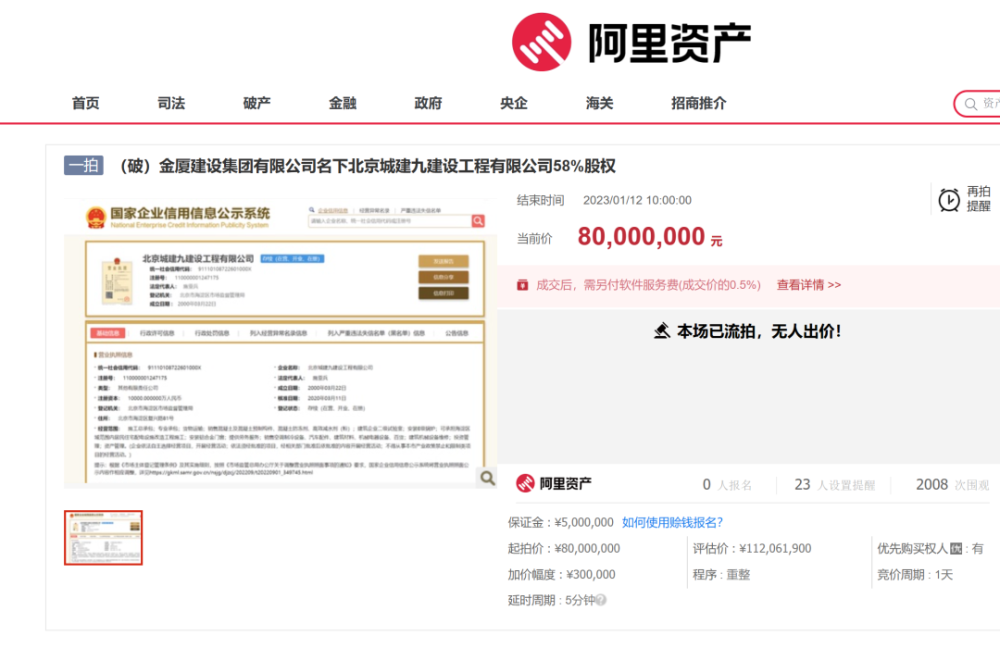Viewport: 1000px width, 648px height.
Task: Open the 破产 navigation tab
Action: [257, 103]
